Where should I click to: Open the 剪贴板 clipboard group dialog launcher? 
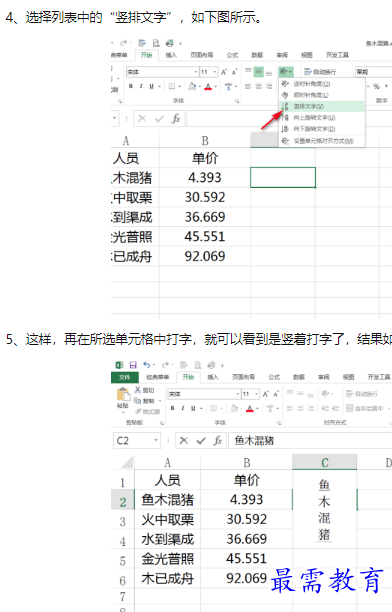tap(162, 423)
